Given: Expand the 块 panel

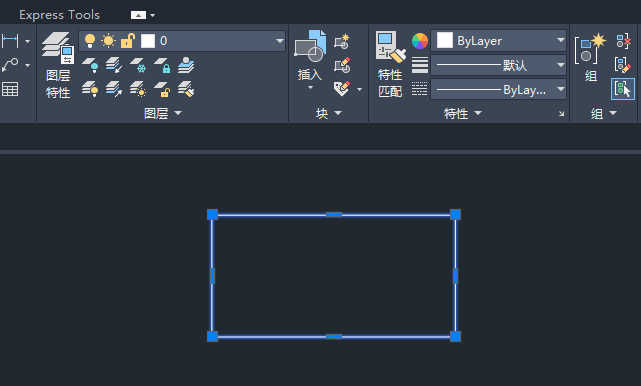Looking at the screenshot, I should pyautogui.click(x=329, y=113).
